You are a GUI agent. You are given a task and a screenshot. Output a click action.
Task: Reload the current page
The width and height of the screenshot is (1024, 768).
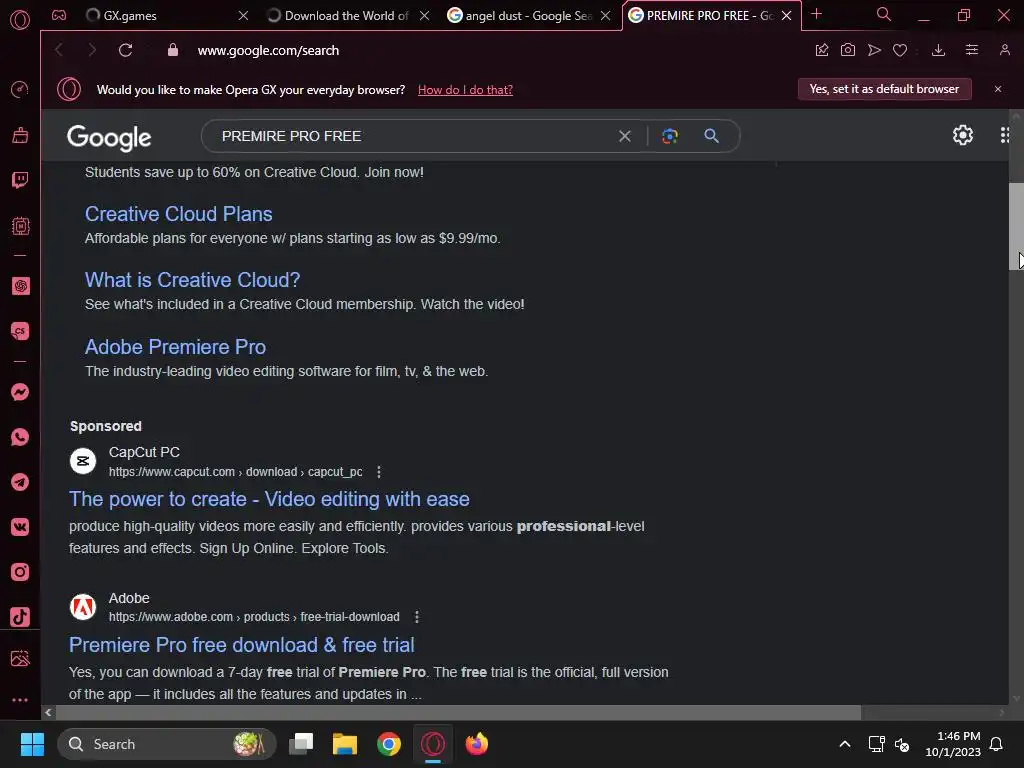point(125,50)
